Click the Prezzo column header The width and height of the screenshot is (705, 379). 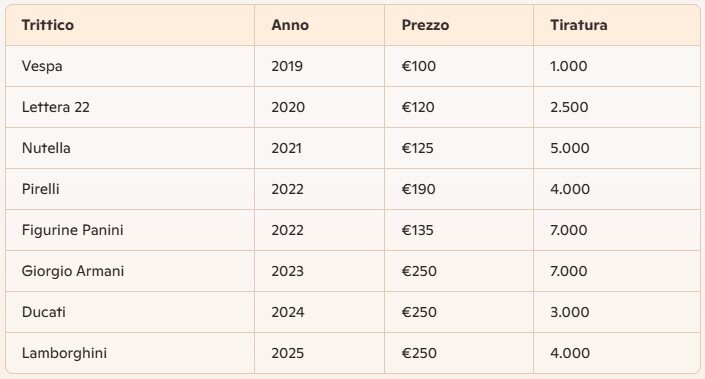[x=459, y=25]
